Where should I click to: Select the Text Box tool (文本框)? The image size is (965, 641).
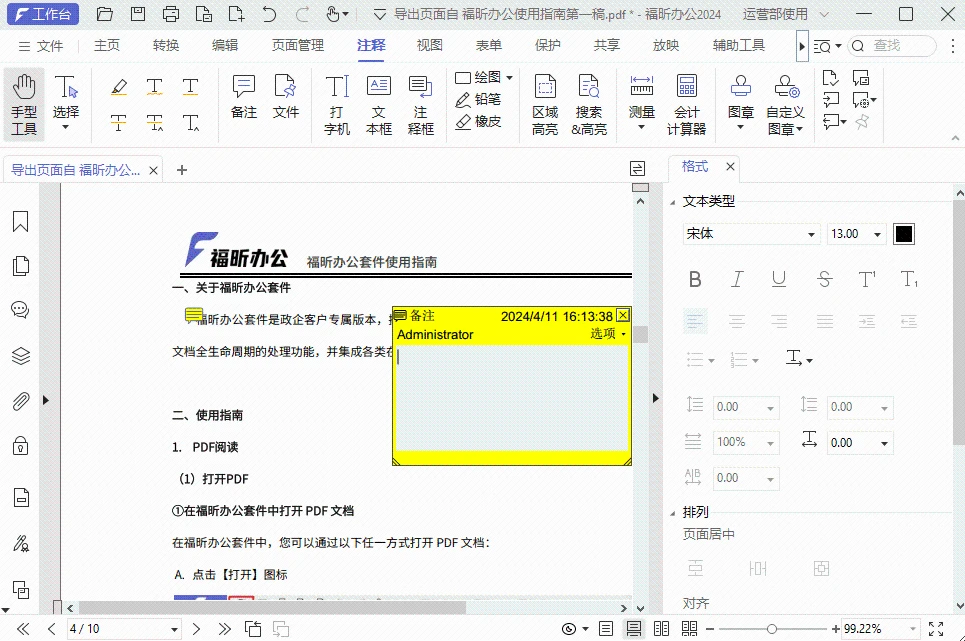[x=378, y=105]
